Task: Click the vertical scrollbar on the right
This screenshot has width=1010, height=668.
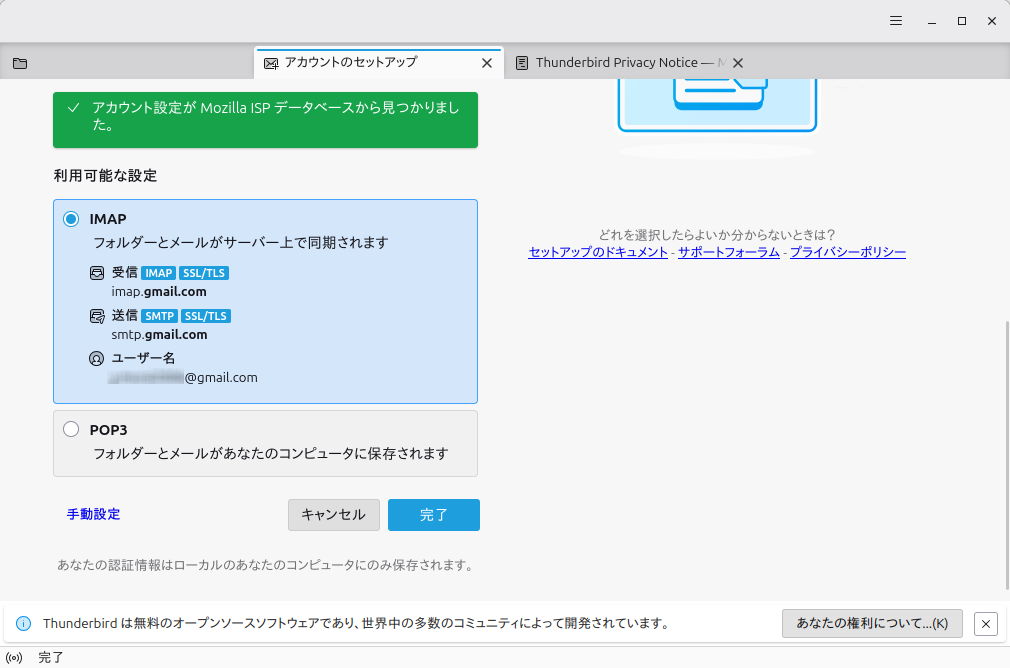Action: 1004,450
